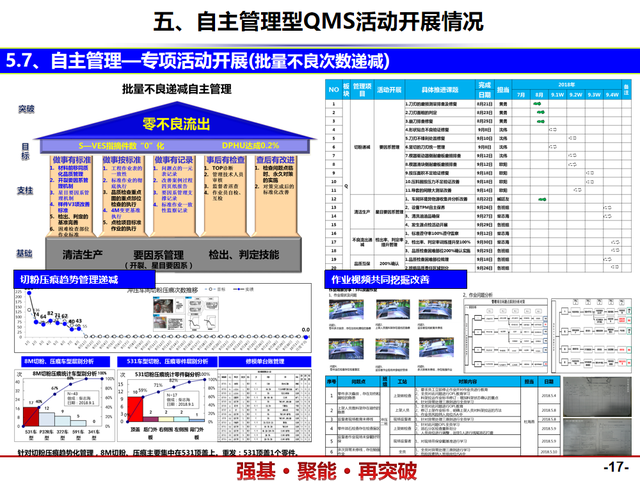Click the 8月 column header
The width and height of the screenshot is (640, 481).
(x=539, y=94)
